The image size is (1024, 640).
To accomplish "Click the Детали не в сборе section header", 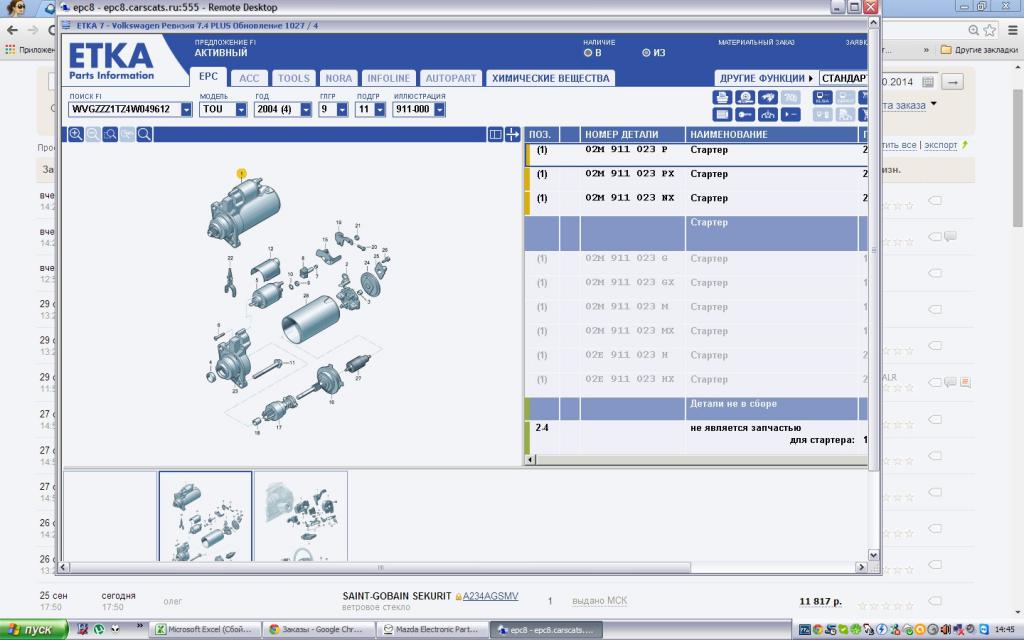I will point(696,409).
